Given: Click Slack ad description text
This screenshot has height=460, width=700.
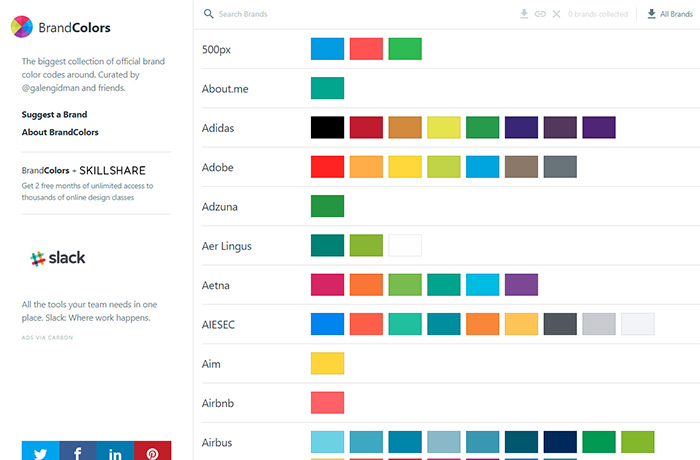Looking at the screenshot, I should 89,311.
